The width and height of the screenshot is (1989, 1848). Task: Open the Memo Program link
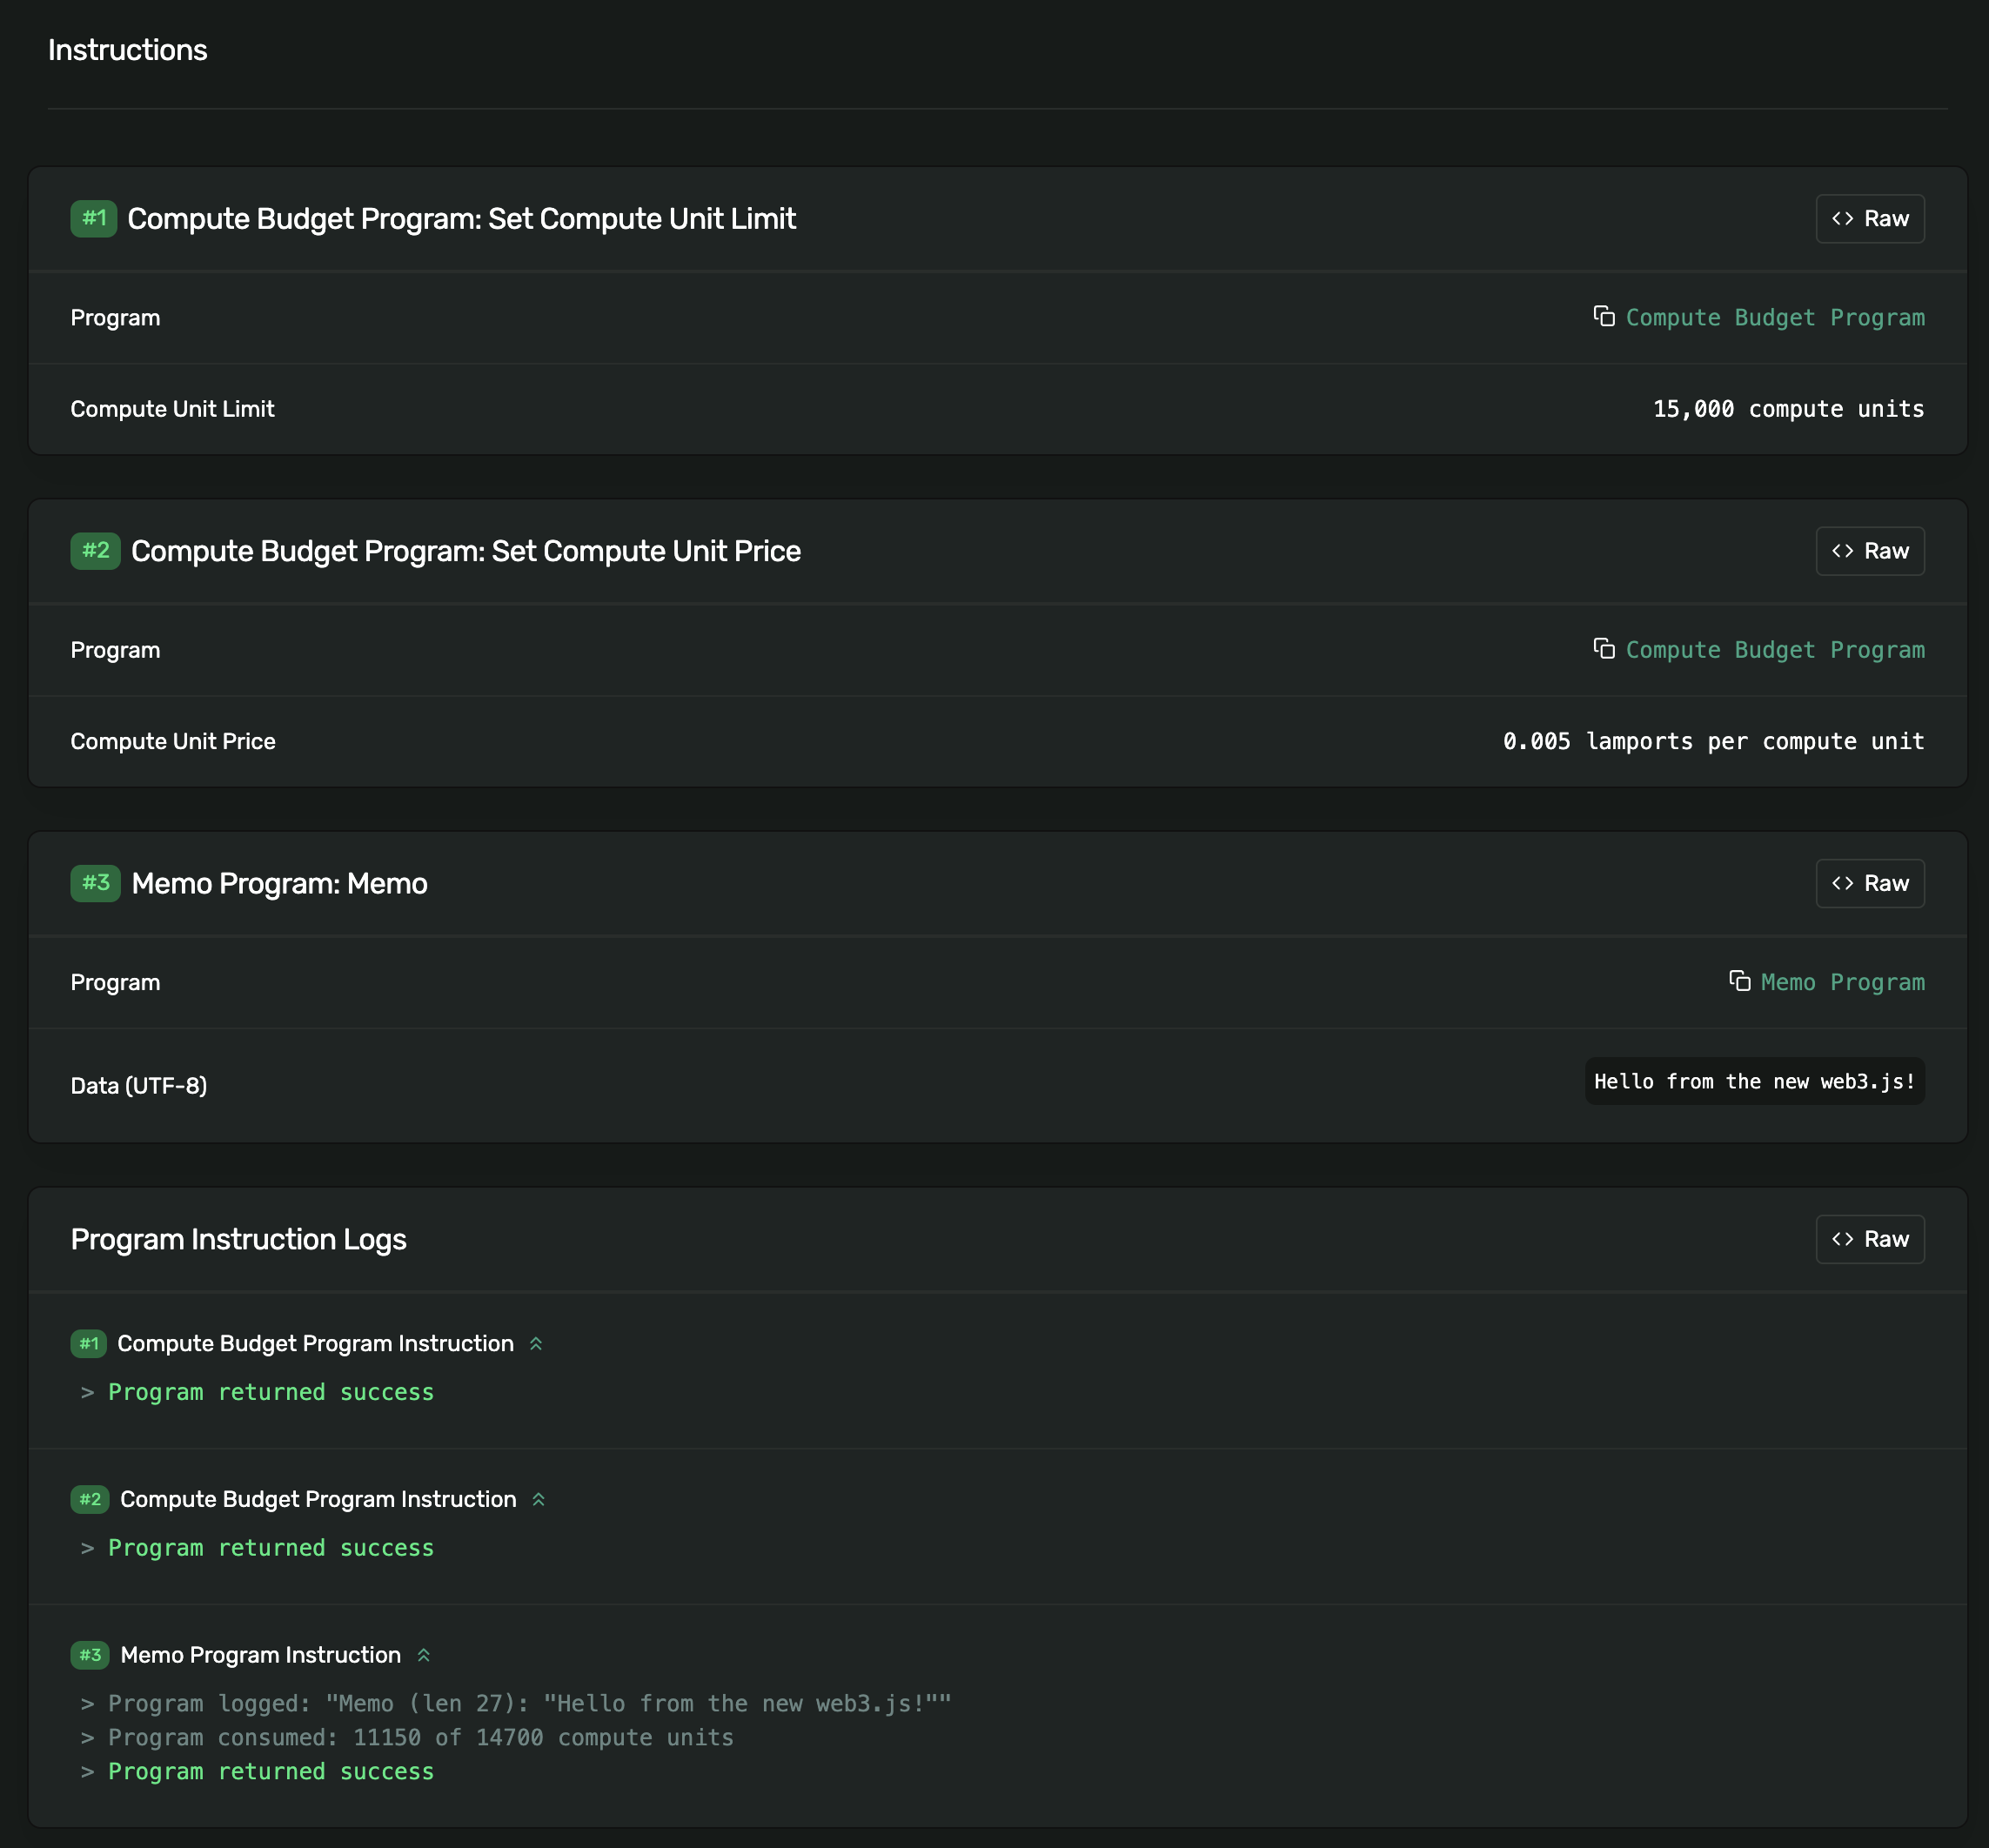[1842, 982]
